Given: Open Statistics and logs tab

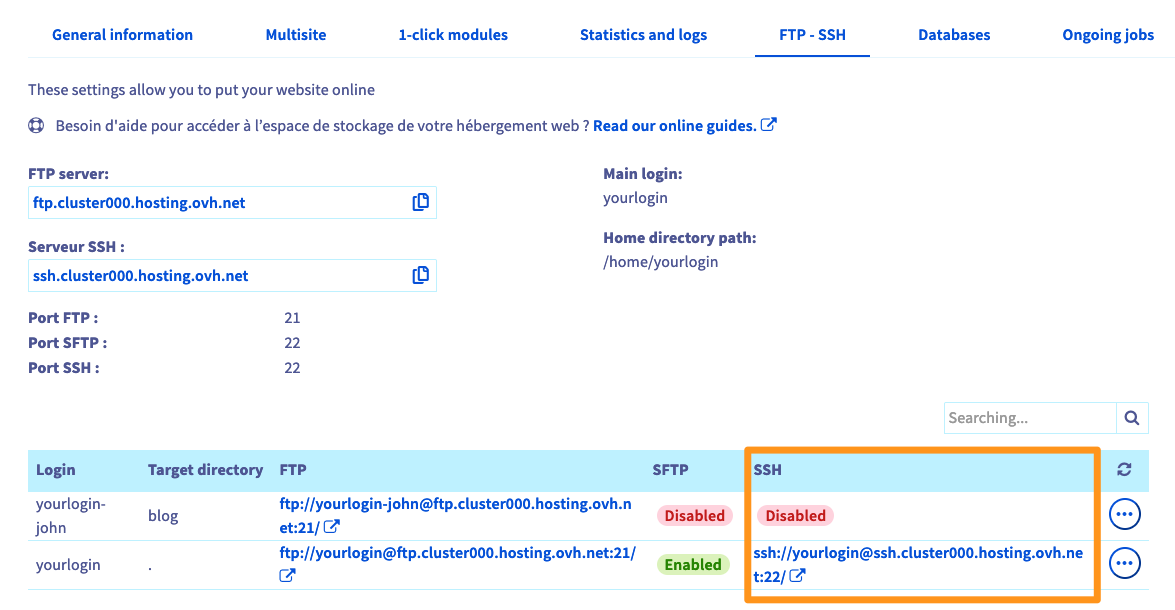Looking at the screenshot, I should 643,34.
